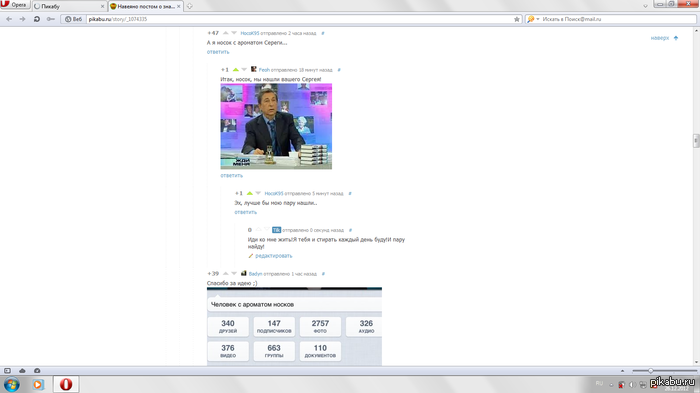Click the address bar URL field

coord(299,19)
